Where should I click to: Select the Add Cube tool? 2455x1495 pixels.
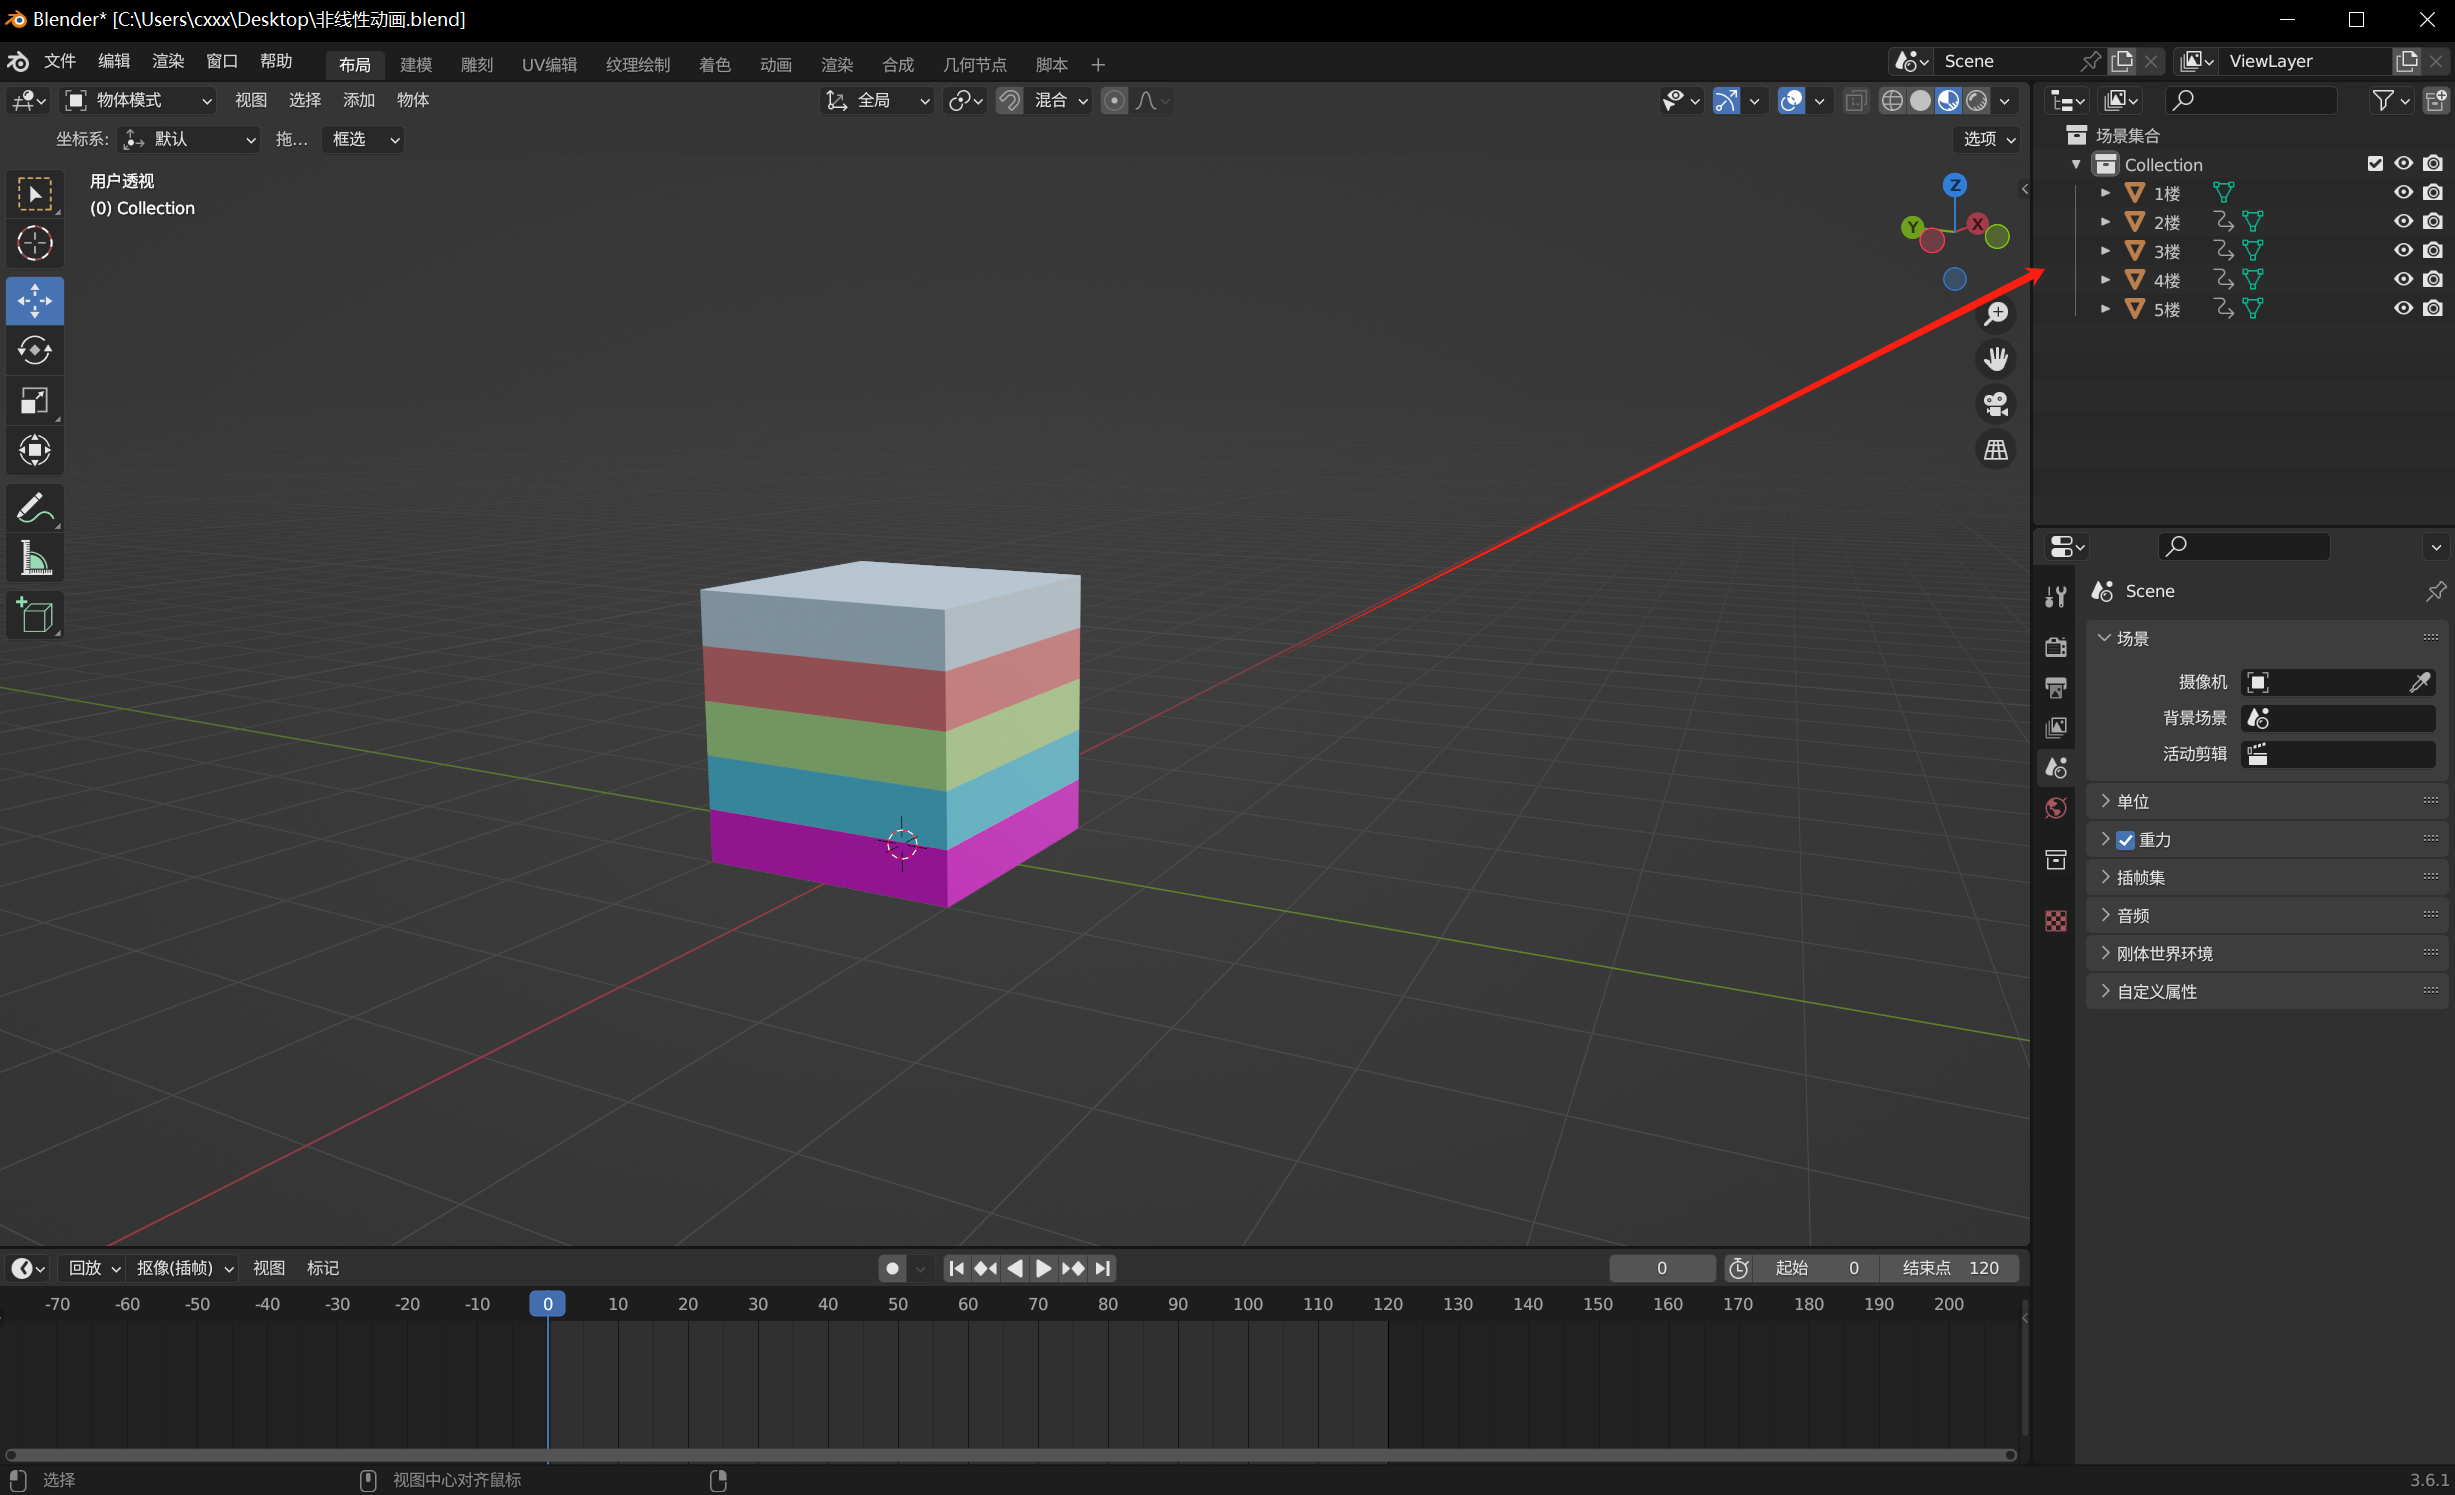point(35,615)
